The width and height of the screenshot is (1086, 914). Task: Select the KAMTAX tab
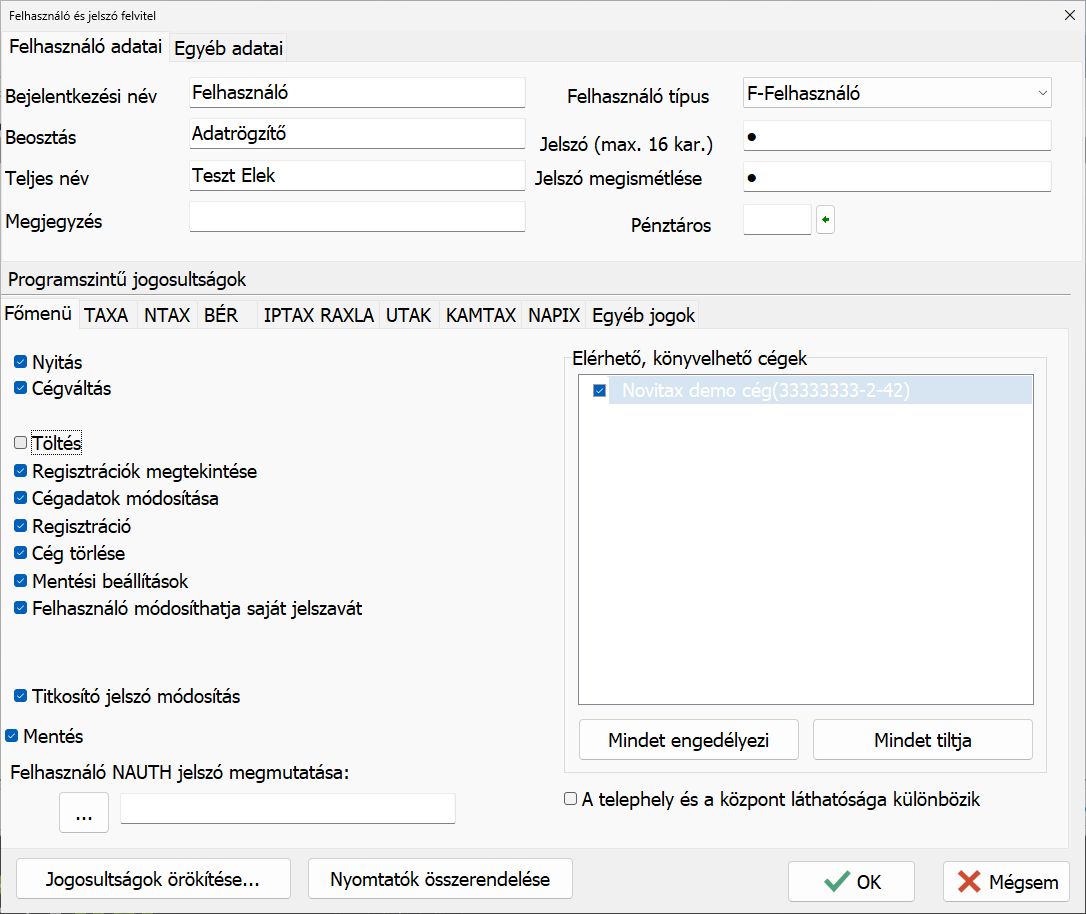pyautogui.click(x=481, y=315)
